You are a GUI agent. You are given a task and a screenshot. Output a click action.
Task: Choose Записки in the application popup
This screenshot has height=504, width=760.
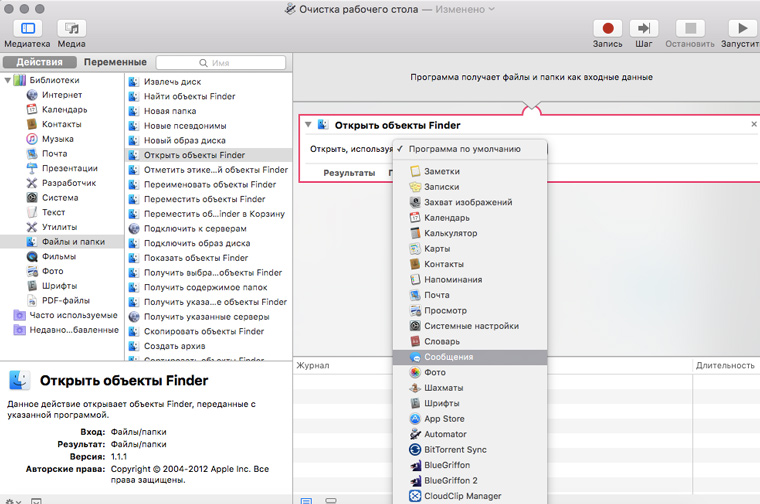tap(470, 187)
